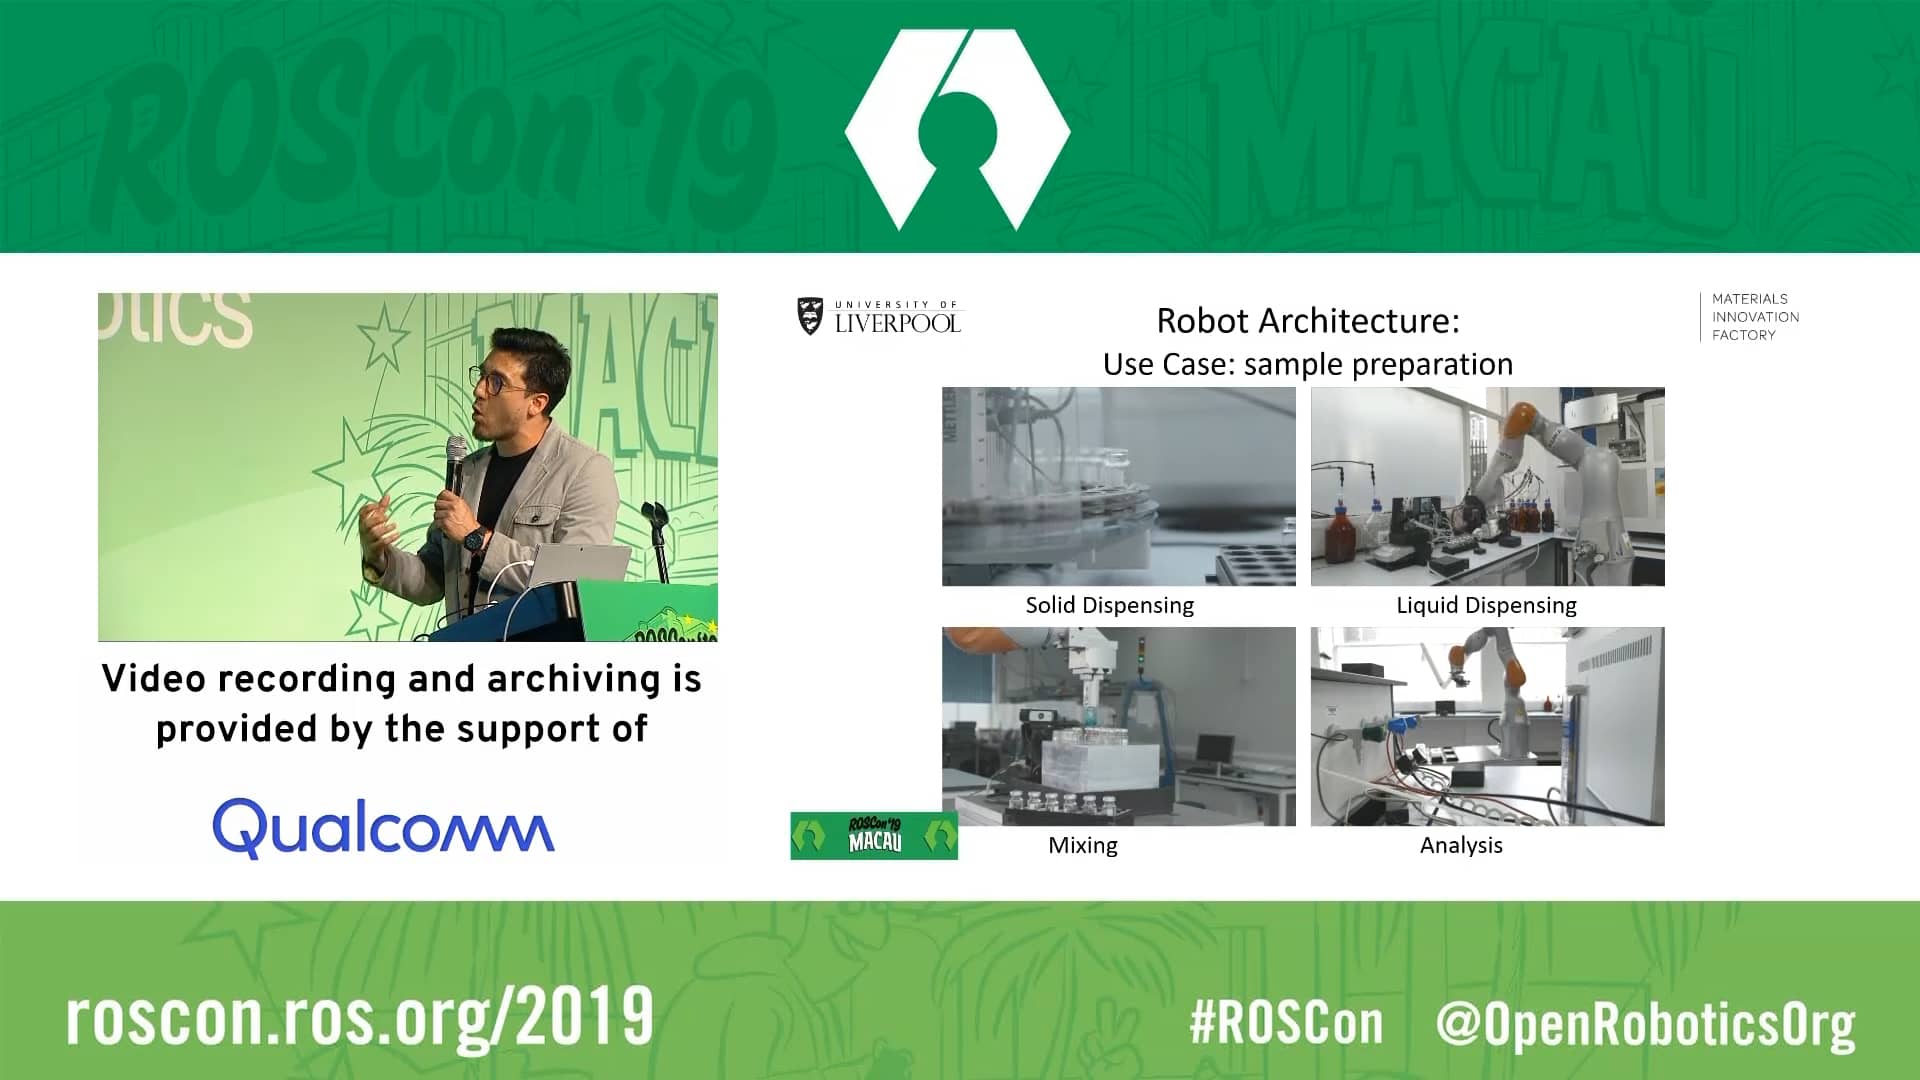
Task: Click 'provided by the support of' text line
Action: point(402,729)
